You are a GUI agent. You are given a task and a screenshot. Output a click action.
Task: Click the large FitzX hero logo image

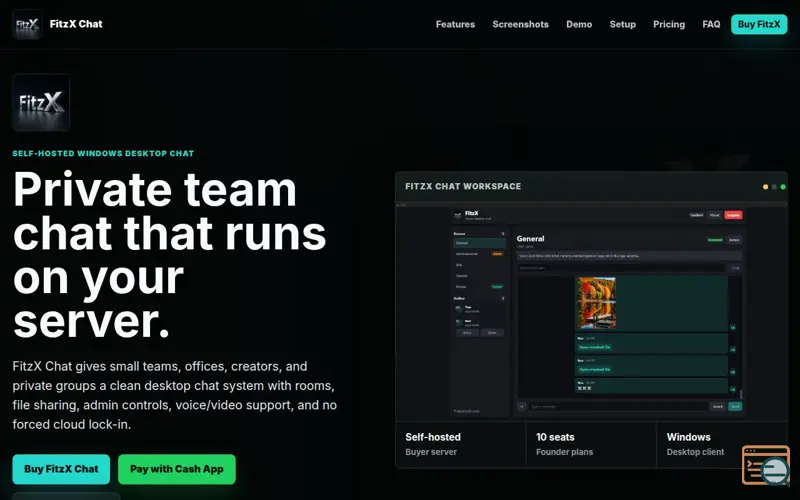41,103
